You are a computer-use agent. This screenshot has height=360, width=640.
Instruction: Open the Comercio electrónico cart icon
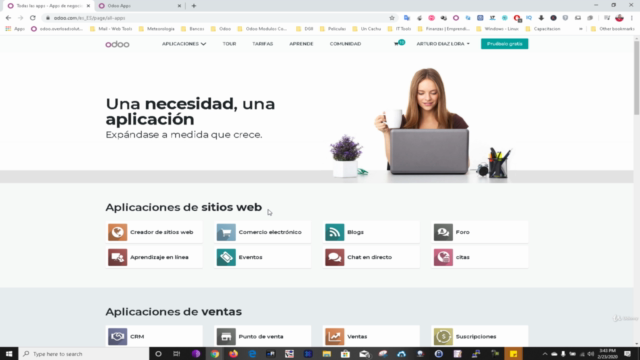point(226,232)
